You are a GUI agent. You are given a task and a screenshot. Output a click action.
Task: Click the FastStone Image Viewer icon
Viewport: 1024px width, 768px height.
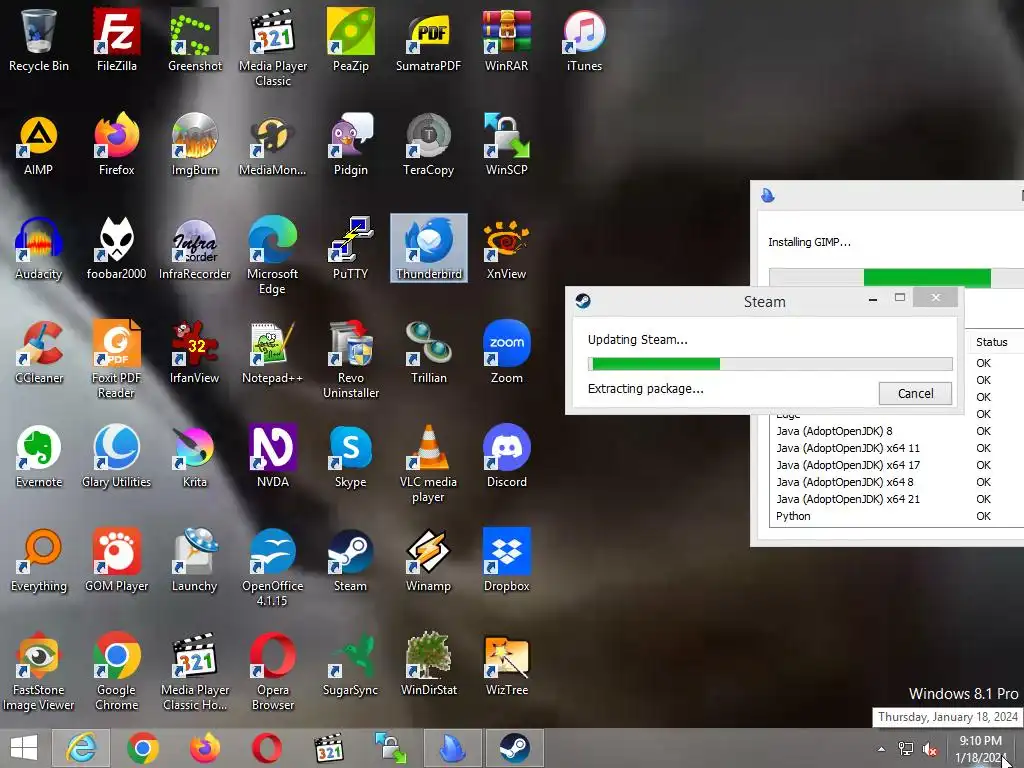tap(39, 671)
